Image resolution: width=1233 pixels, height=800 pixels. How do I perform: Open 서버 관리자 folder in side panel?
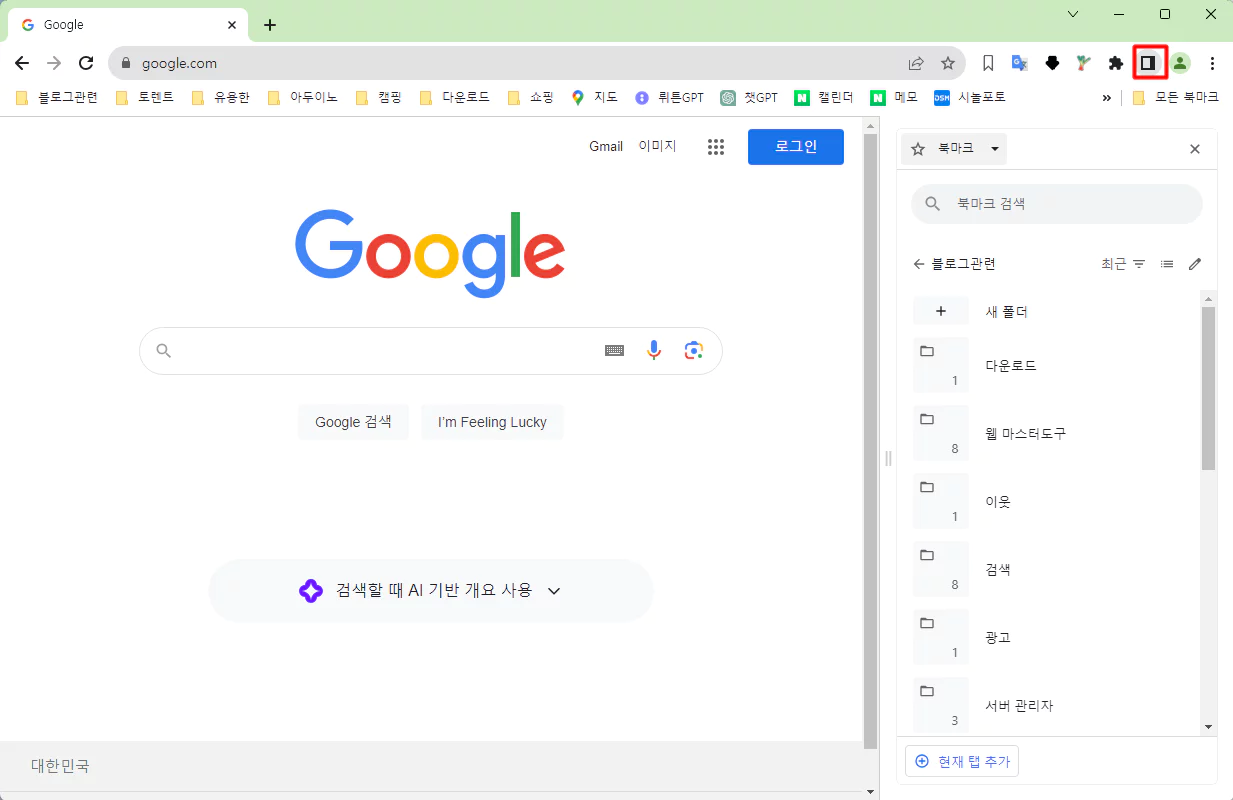(x=1056, y=705)
